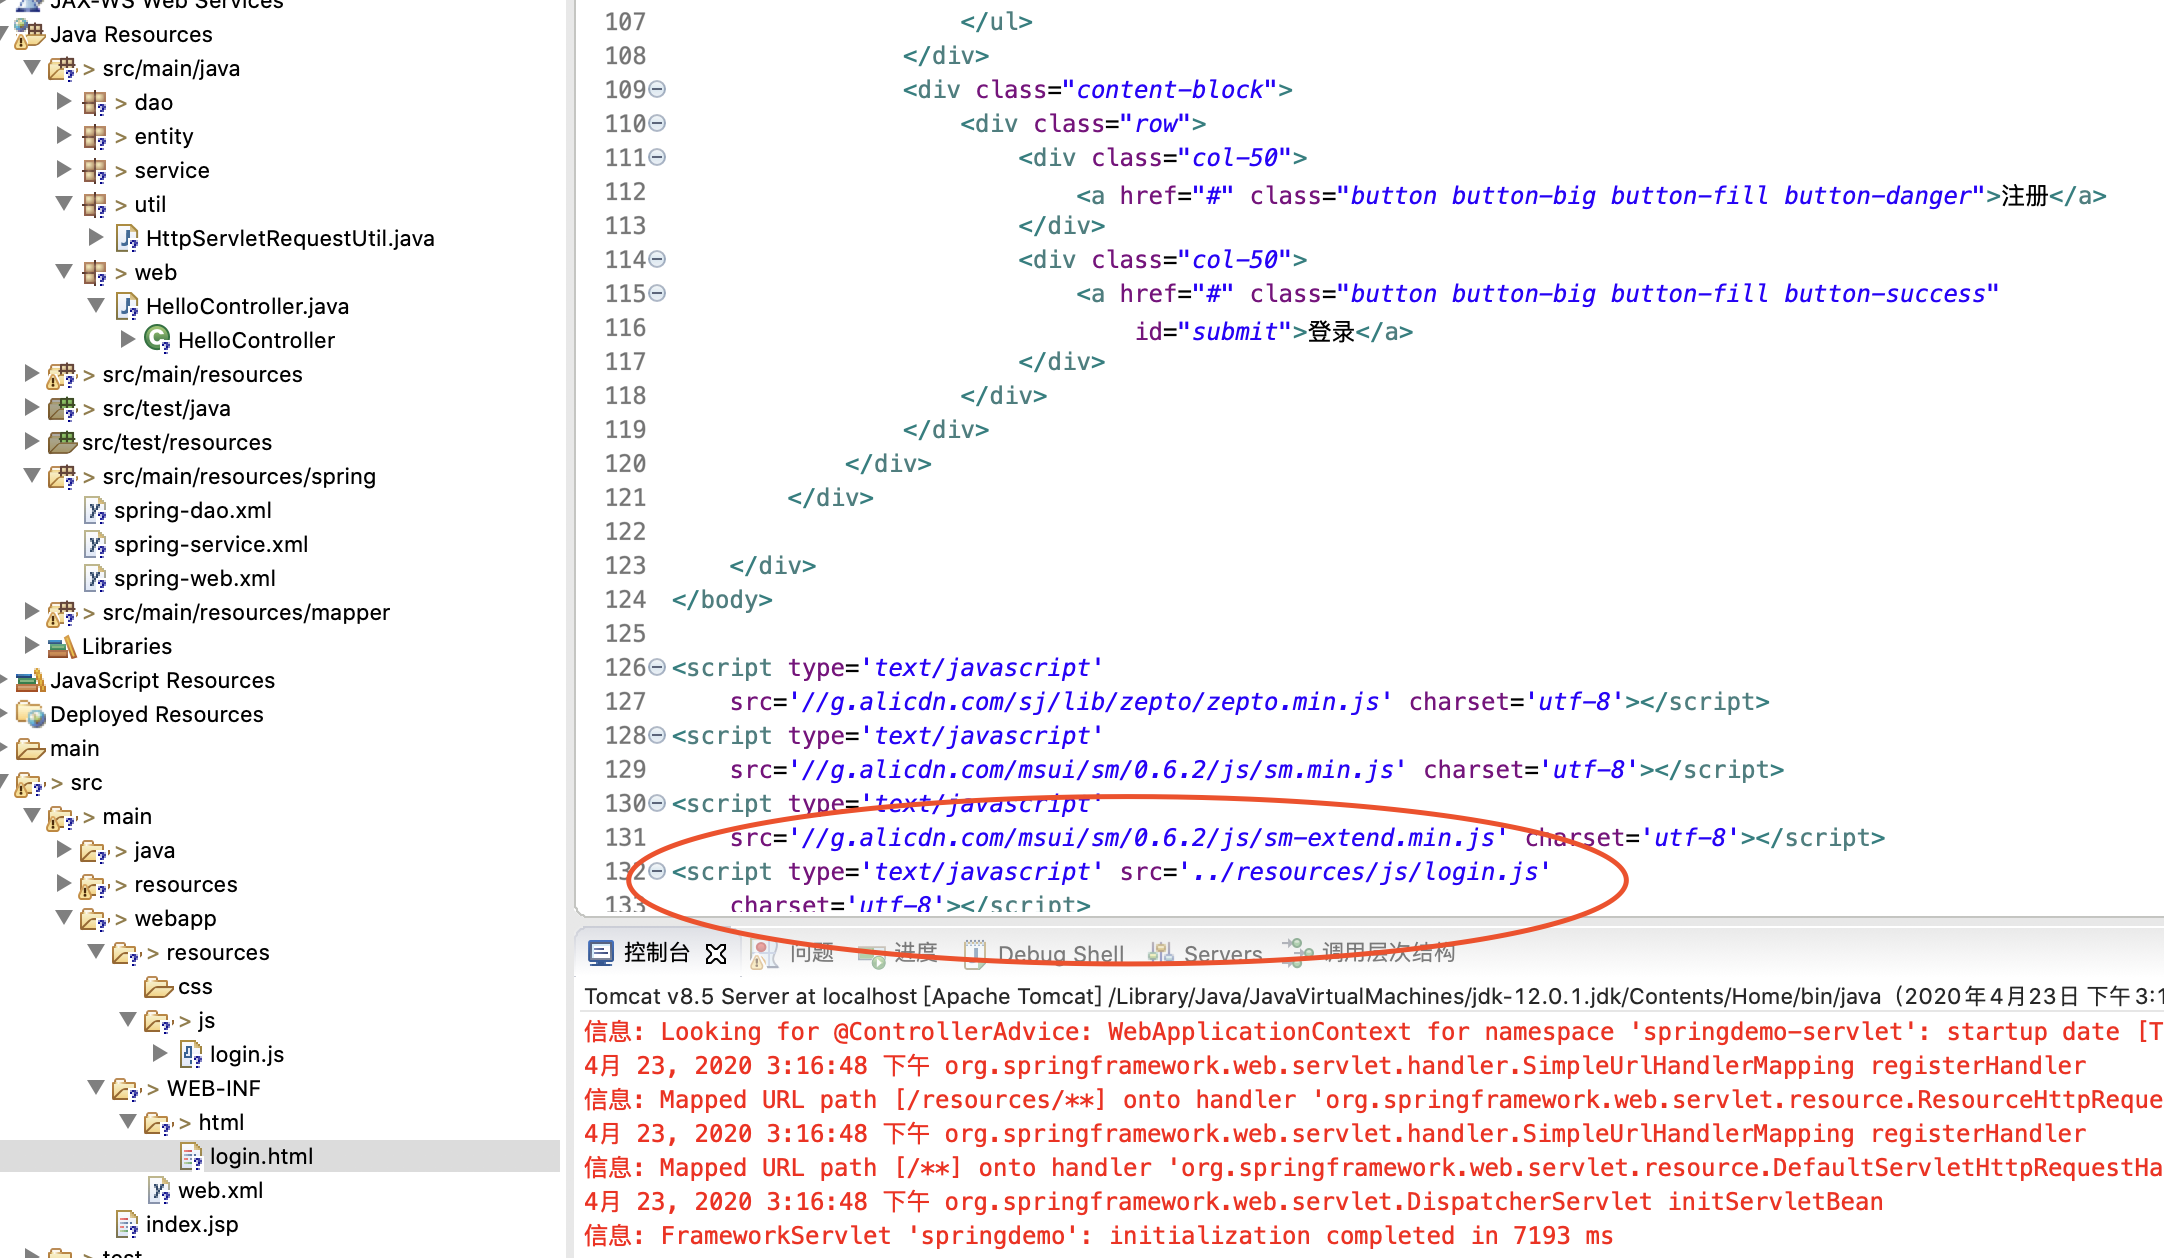Select login.js in the project tree
This screenshot has width=2164, height=1258.
point(247,1054)
